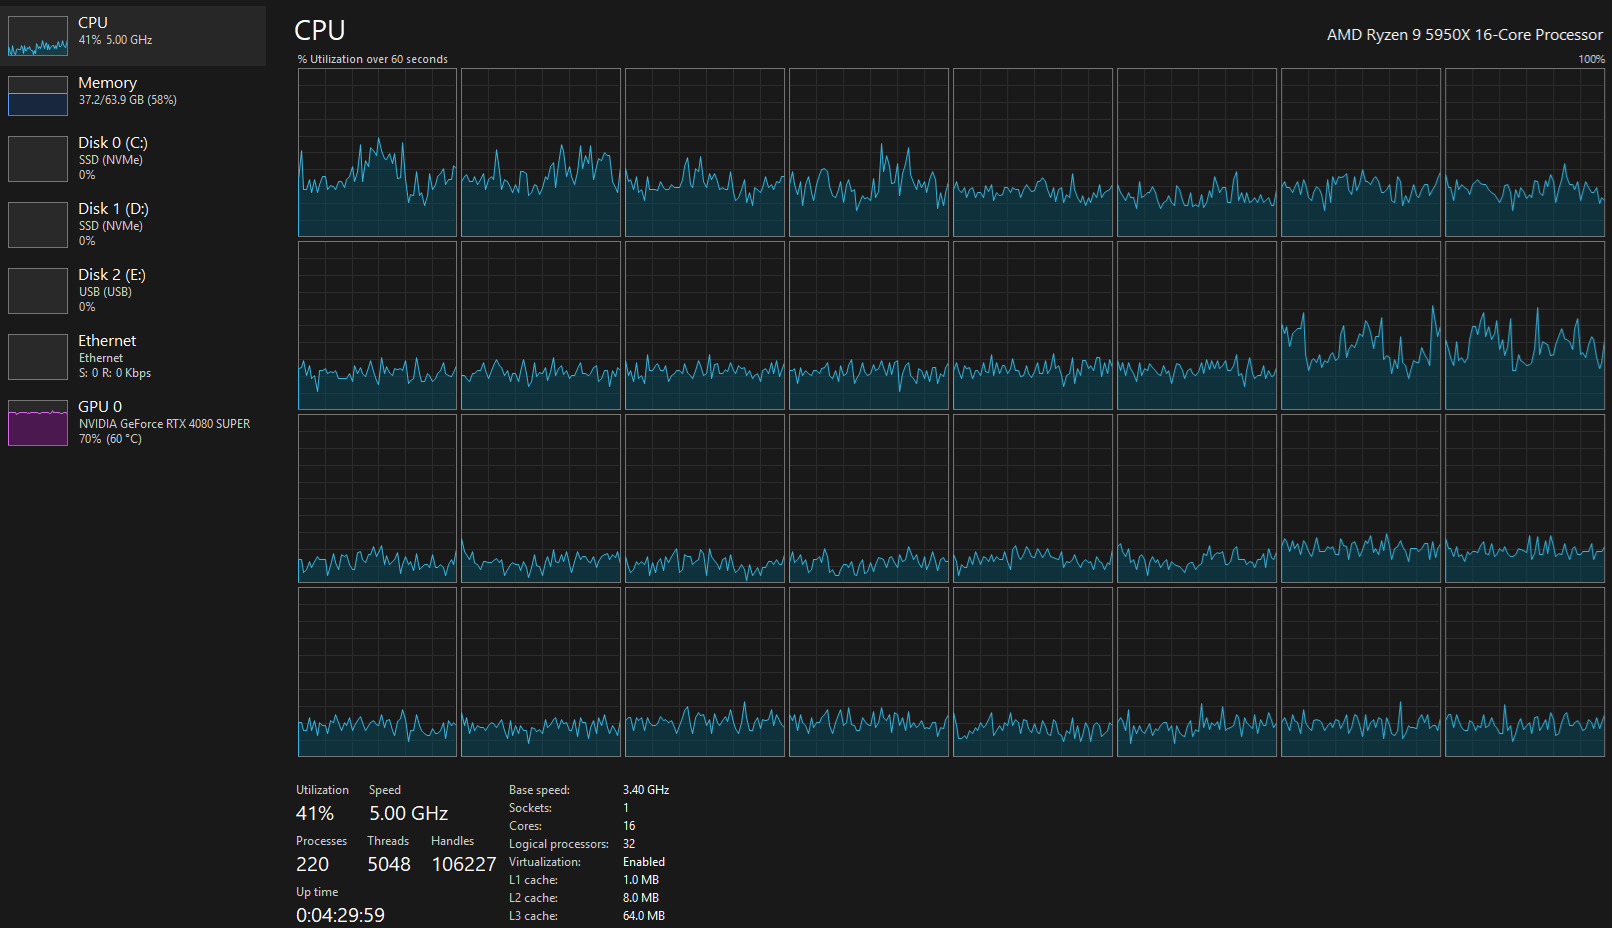This screenshot has width=1612, height=928.
Task: Click the CPU mini graph thumbnail in sidebar
Action: [38, 36]
